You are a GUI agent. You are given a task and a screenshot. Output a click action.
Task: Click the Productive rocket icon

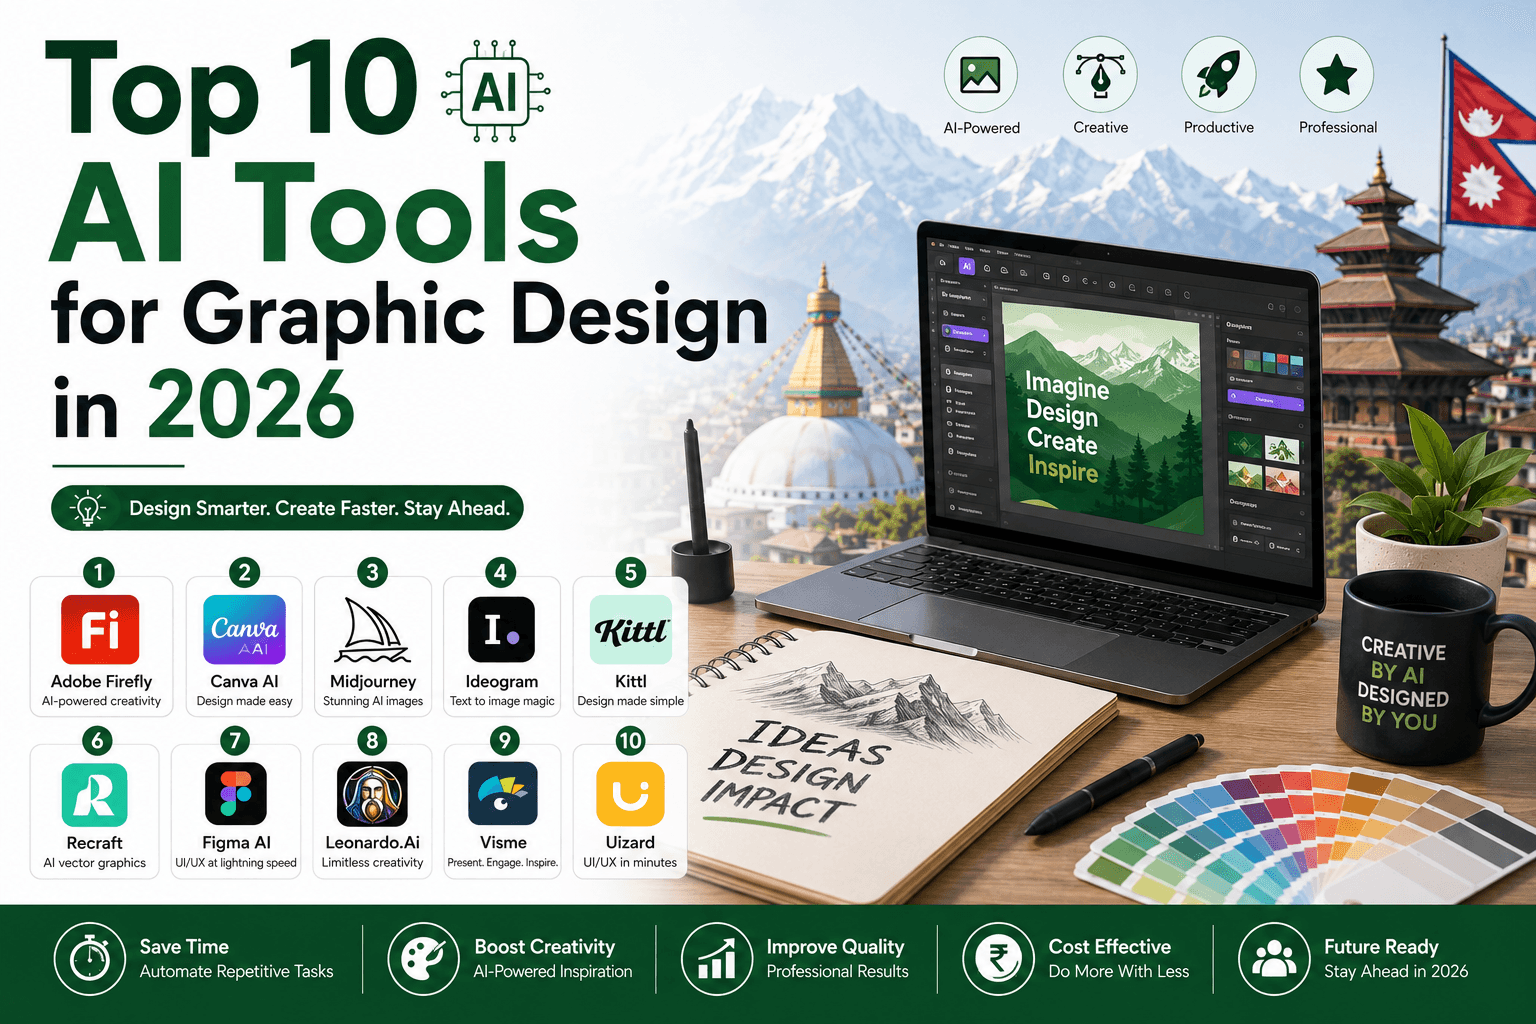[1218, 75]
